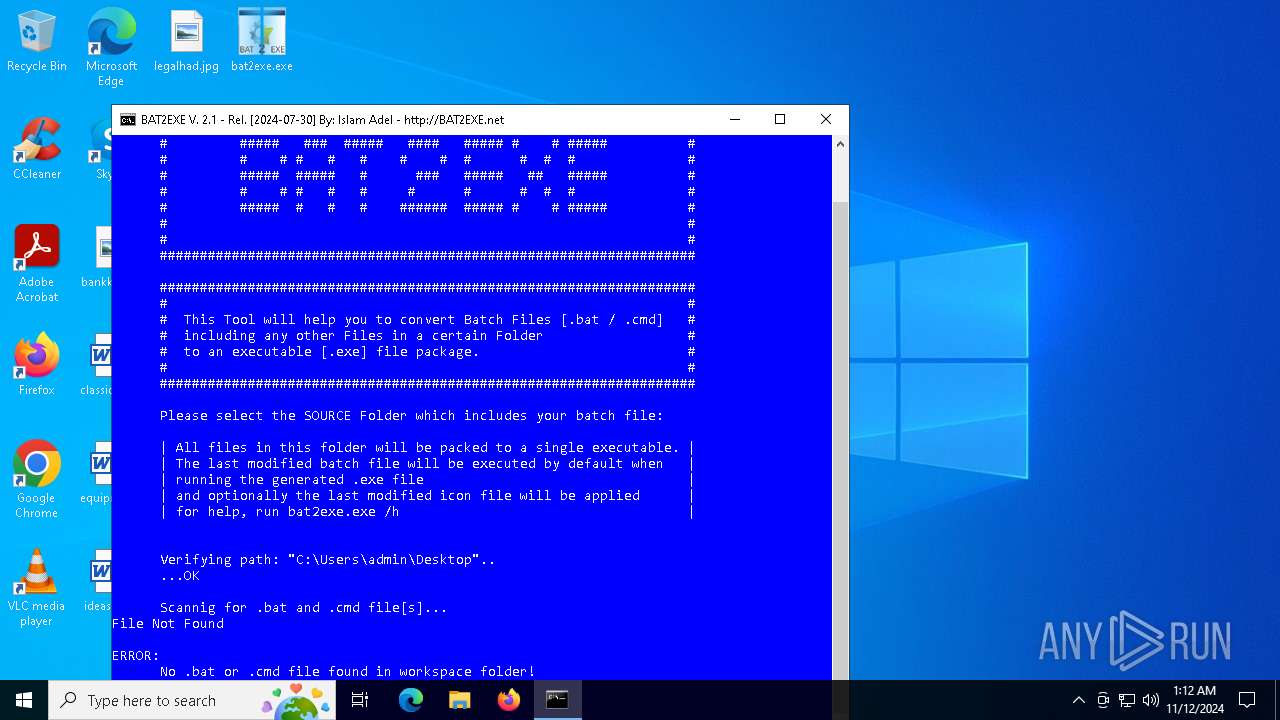
Task: Click the console window system menu icon
Action: [x=128, y=120]
